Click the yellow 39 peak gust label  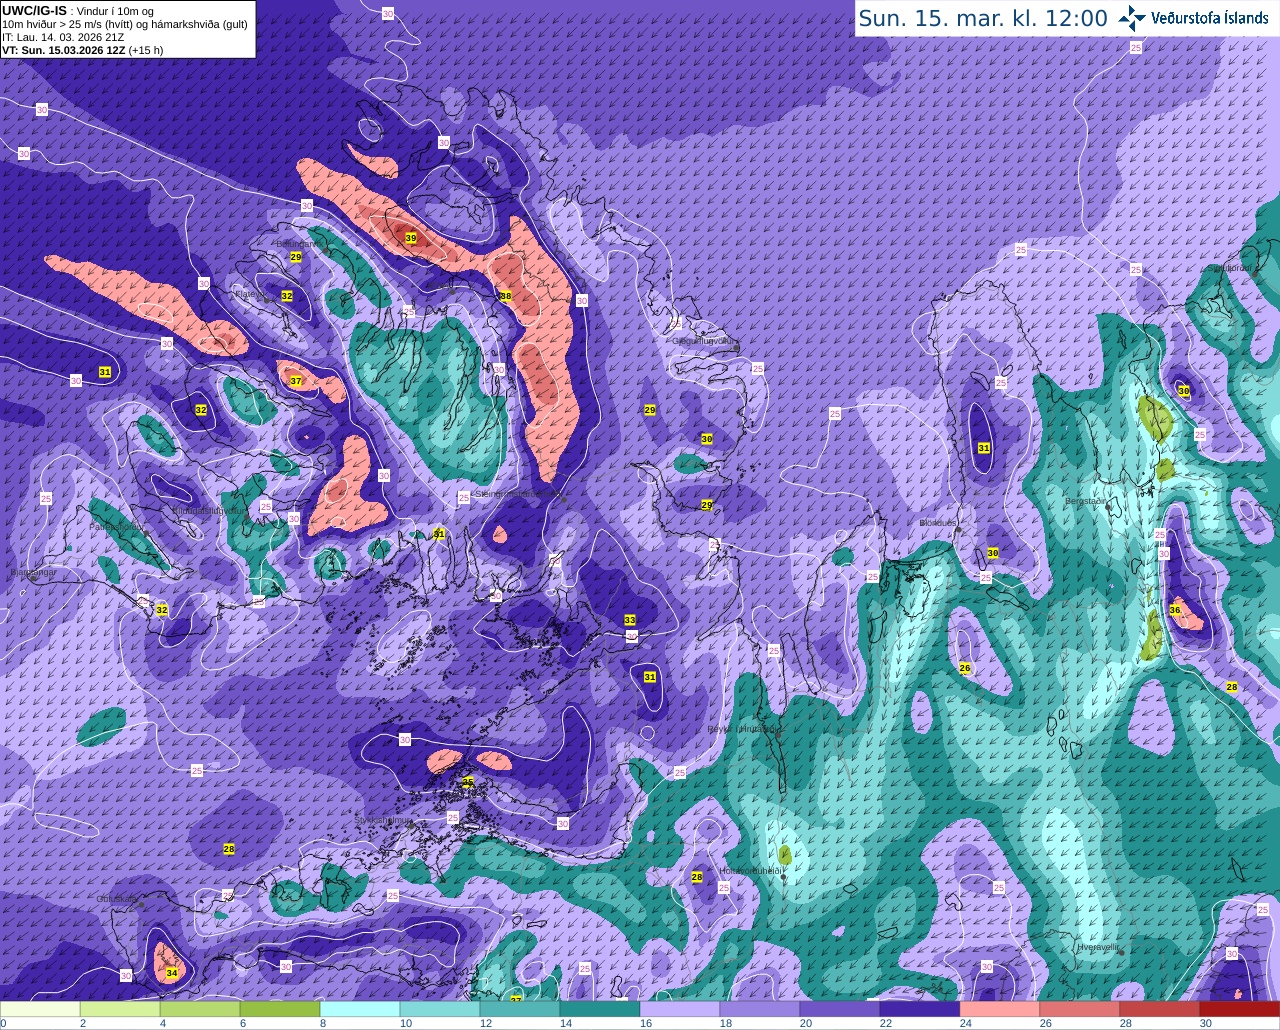[410, 238]
